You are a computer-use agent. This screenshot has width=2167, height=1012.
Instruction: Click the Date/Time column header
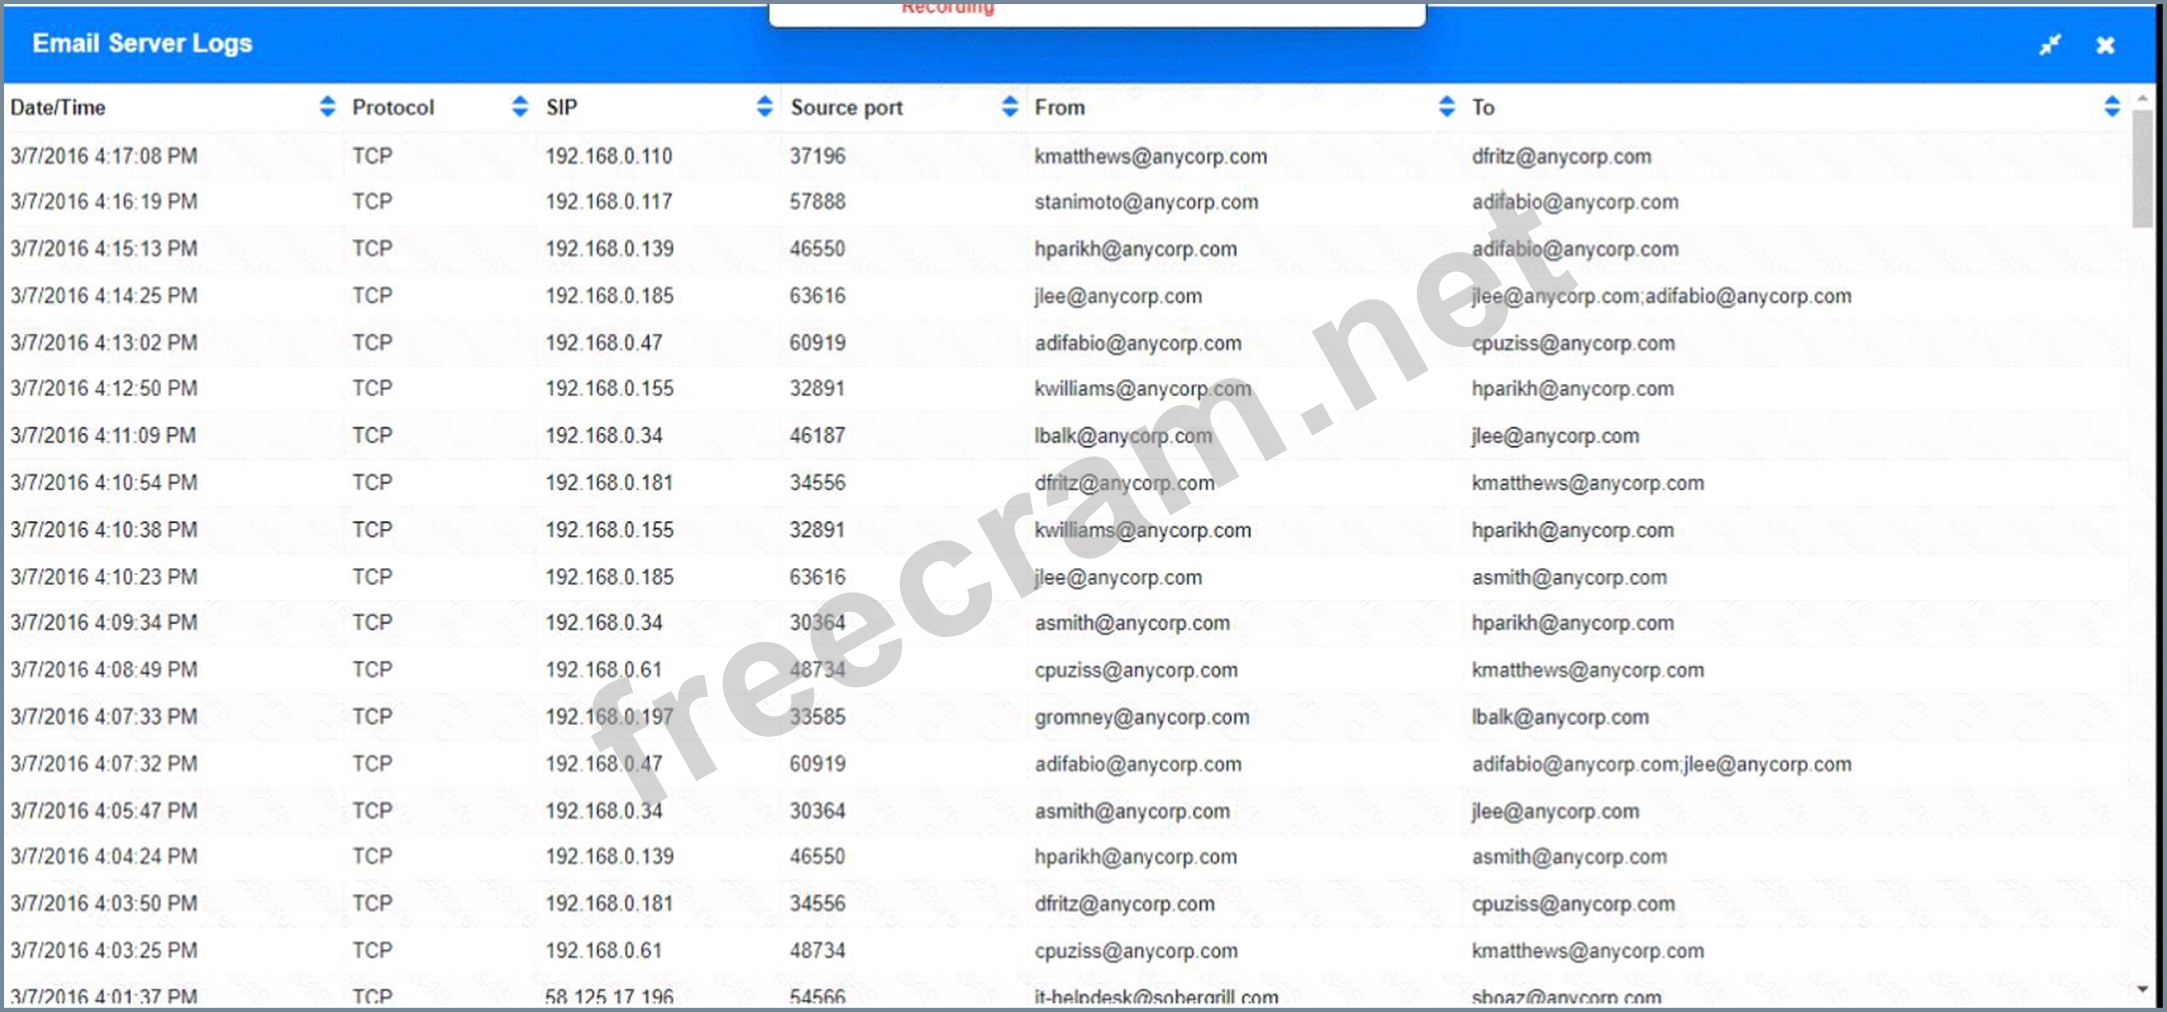[58, 108]
